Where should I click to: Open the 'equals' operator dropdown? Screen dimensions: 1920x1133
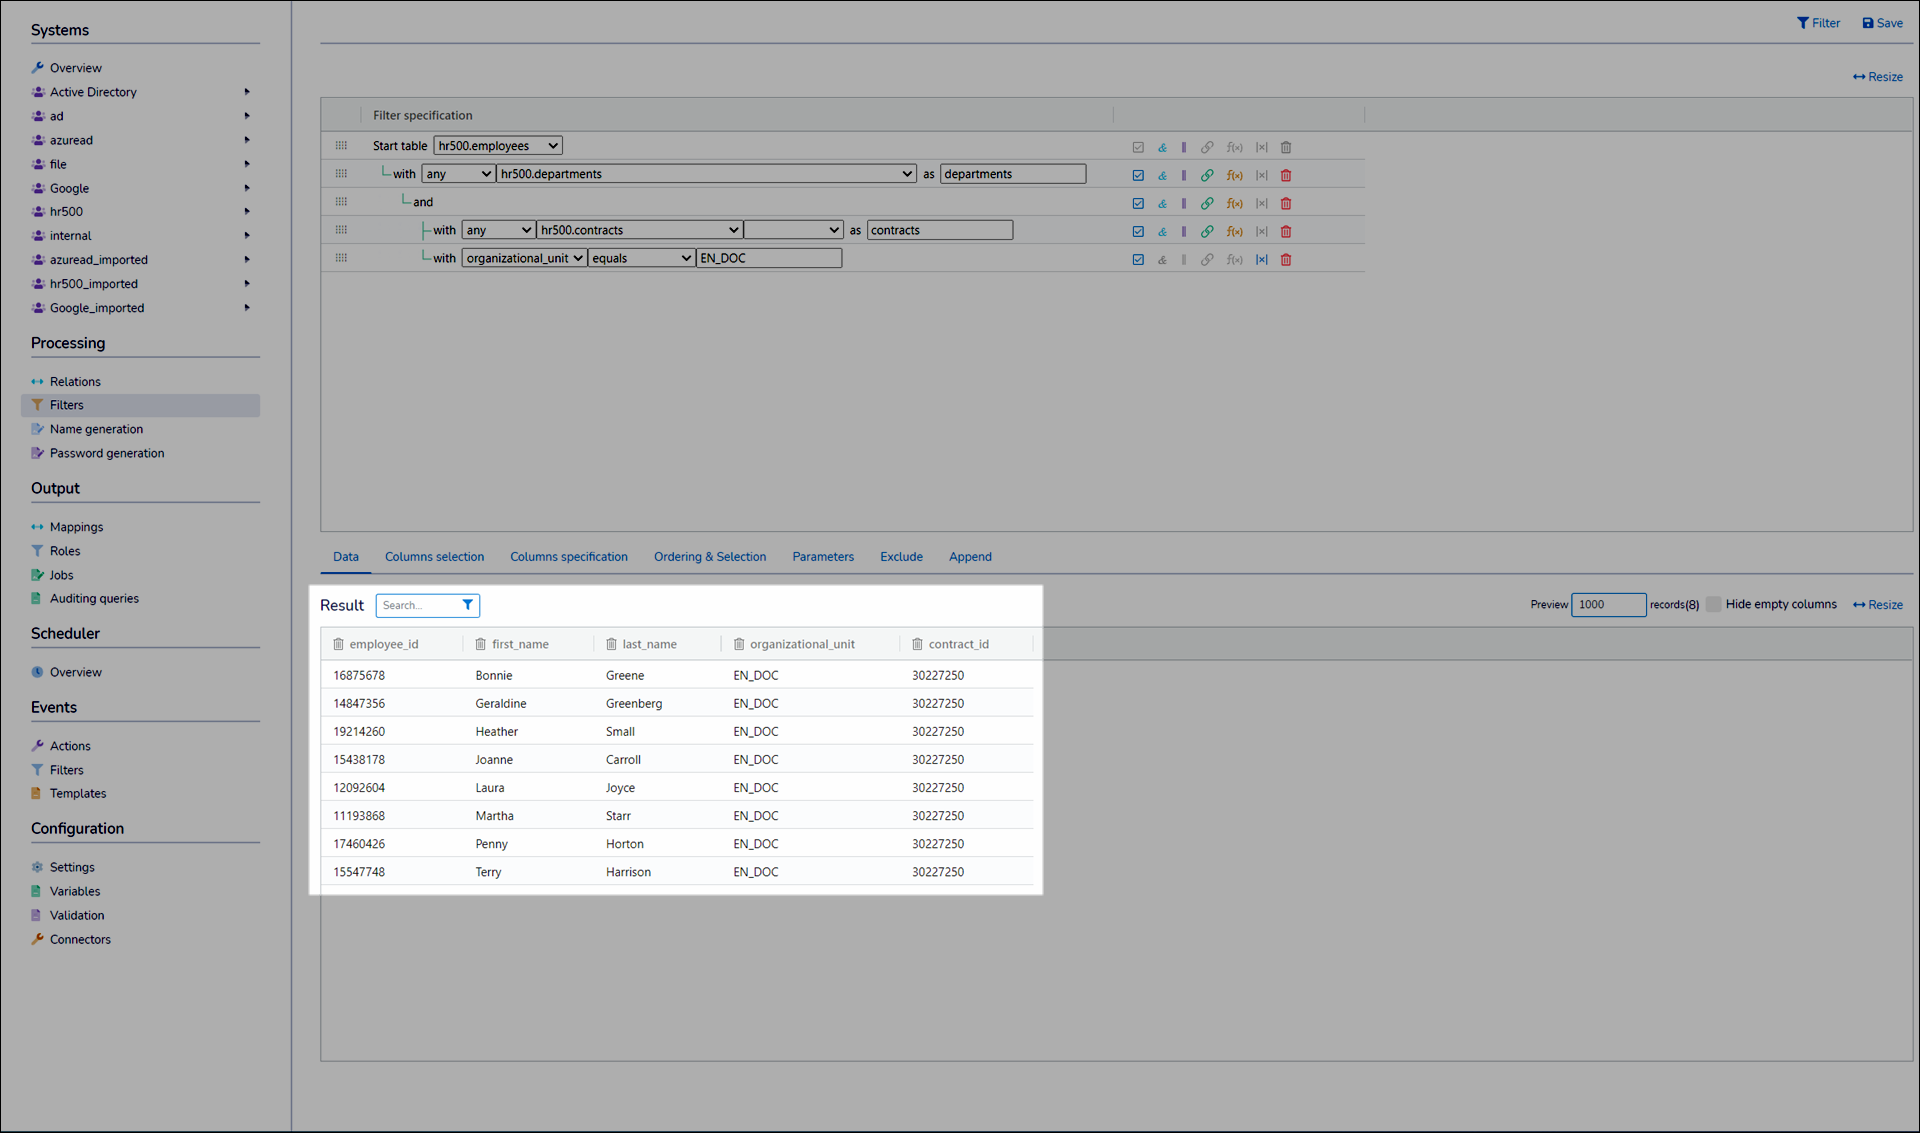point(641,258)
